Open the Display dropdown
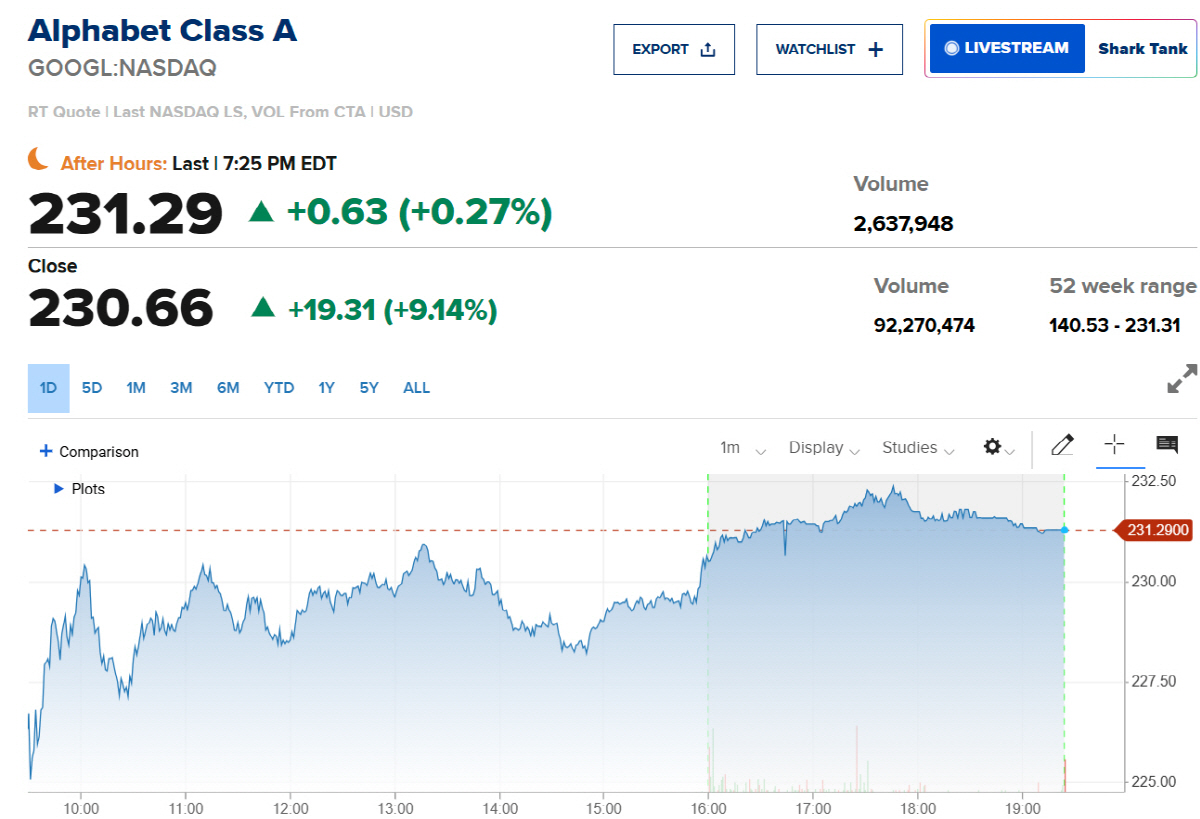 click(x=824, y=448)
